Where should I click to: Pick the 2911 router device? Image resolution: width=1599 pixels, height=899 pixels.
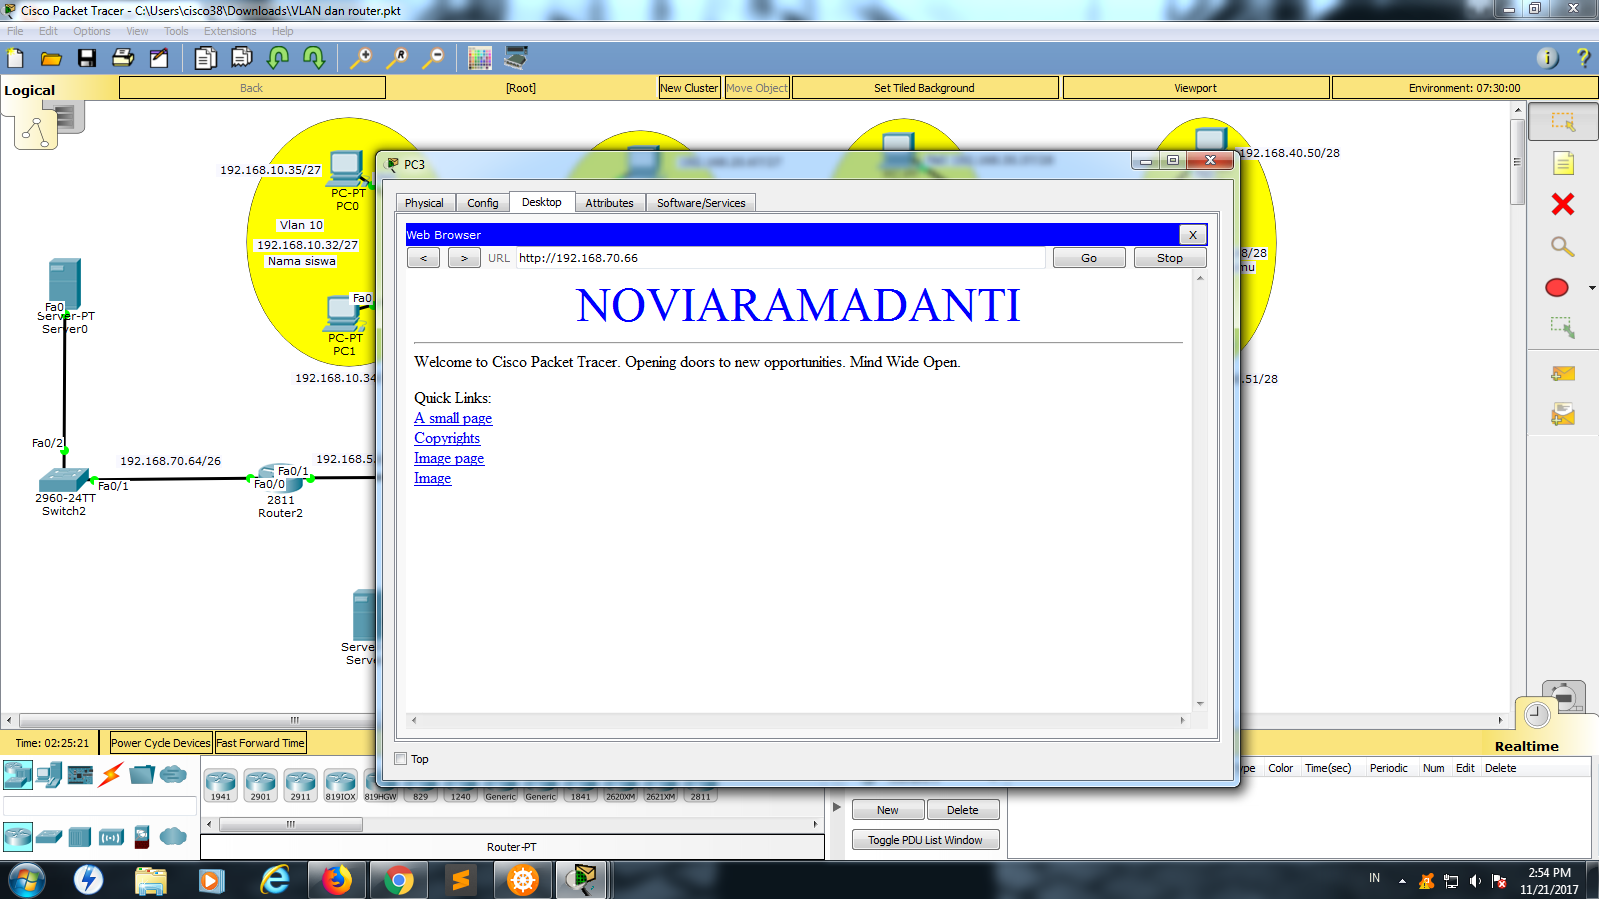300,785
